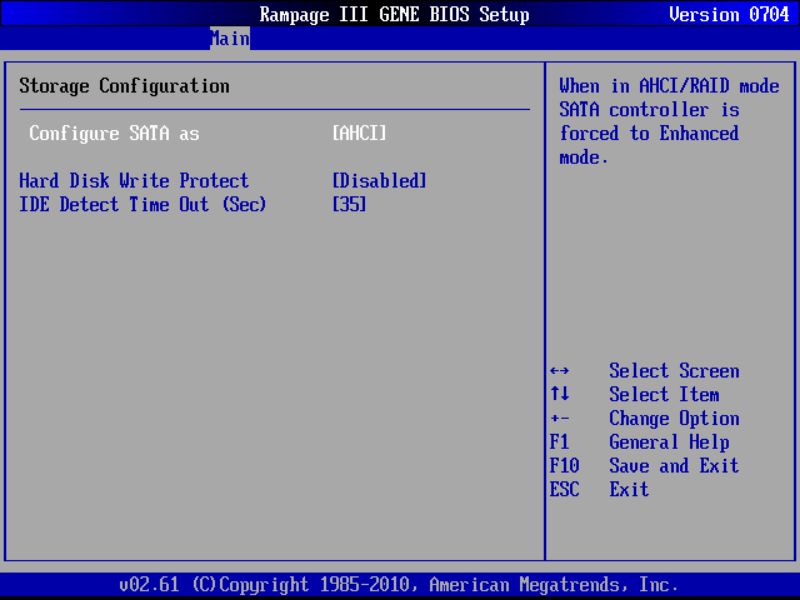Click the AHCI/RAID mode help text

pos(669,121)
